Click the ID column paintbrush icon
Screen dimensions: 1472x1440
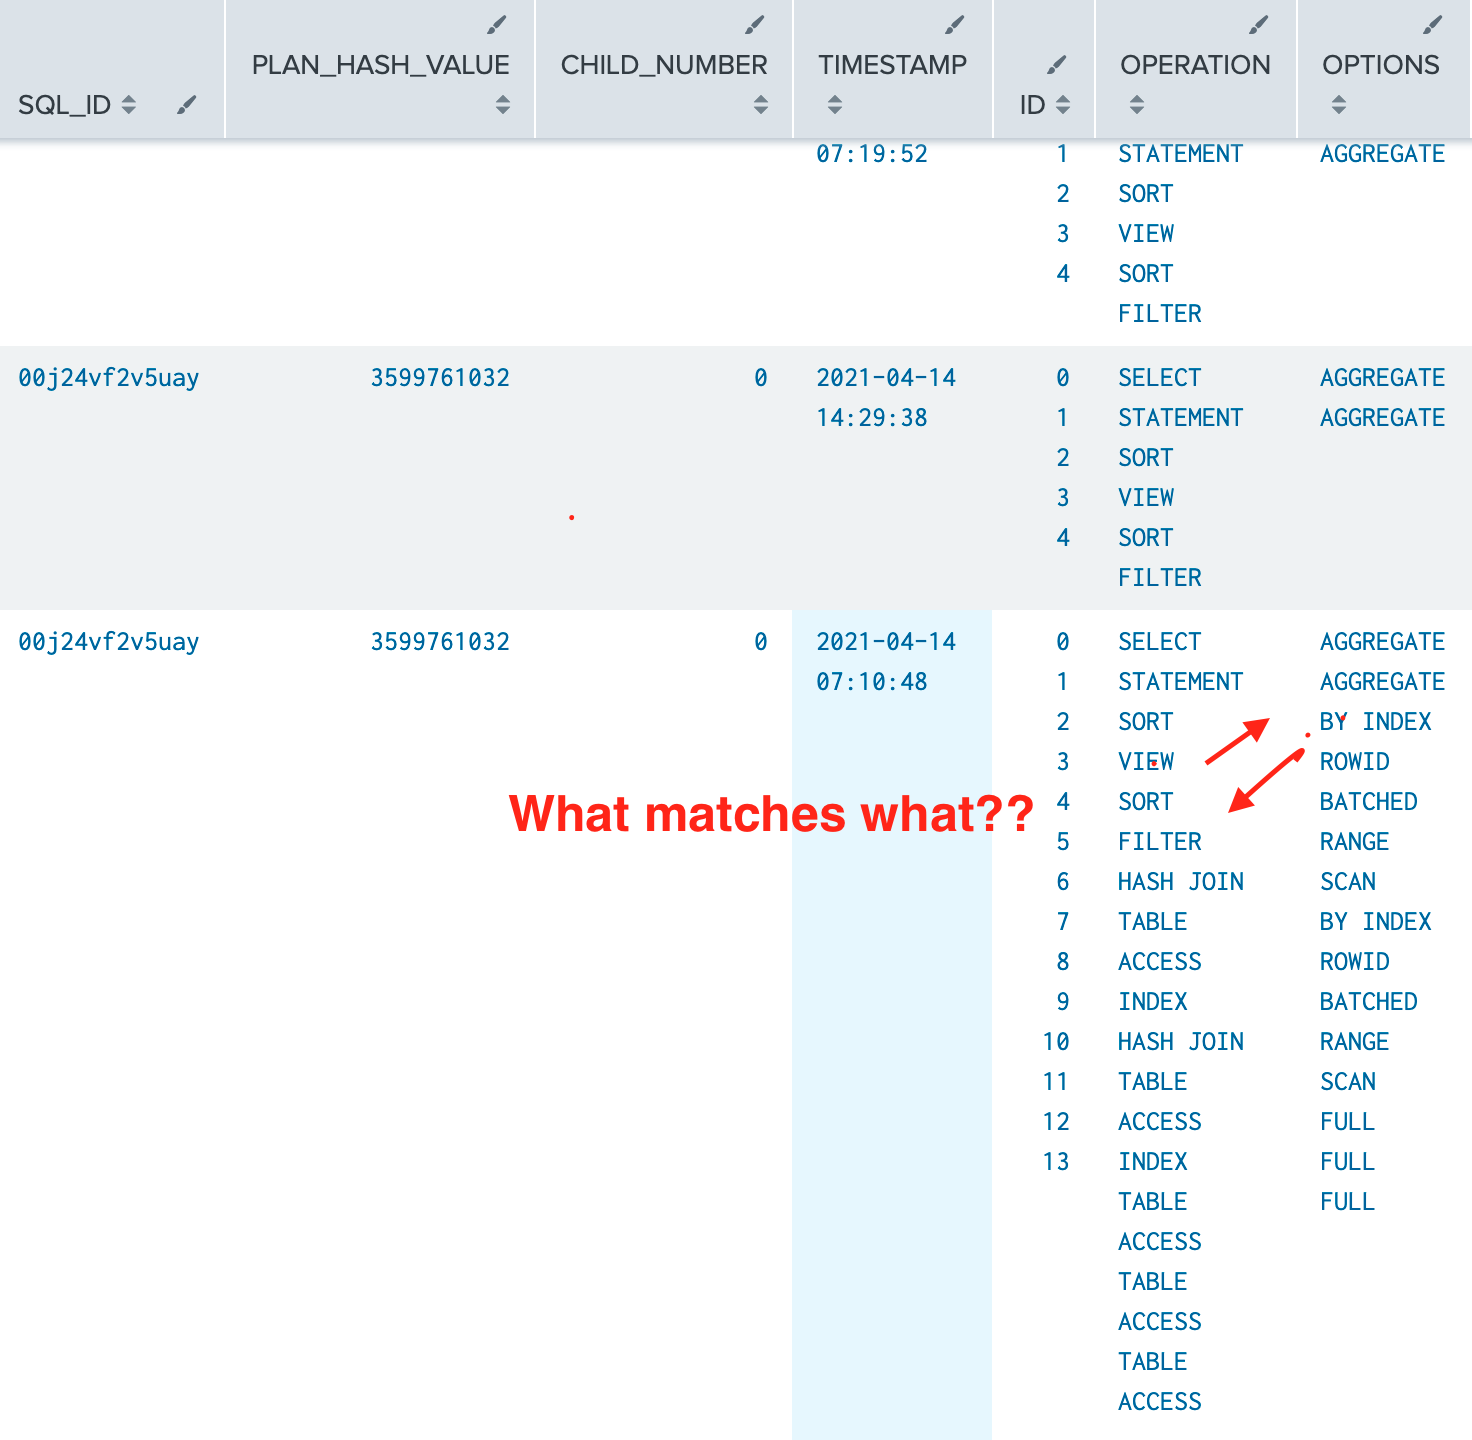pos(1057,66)
